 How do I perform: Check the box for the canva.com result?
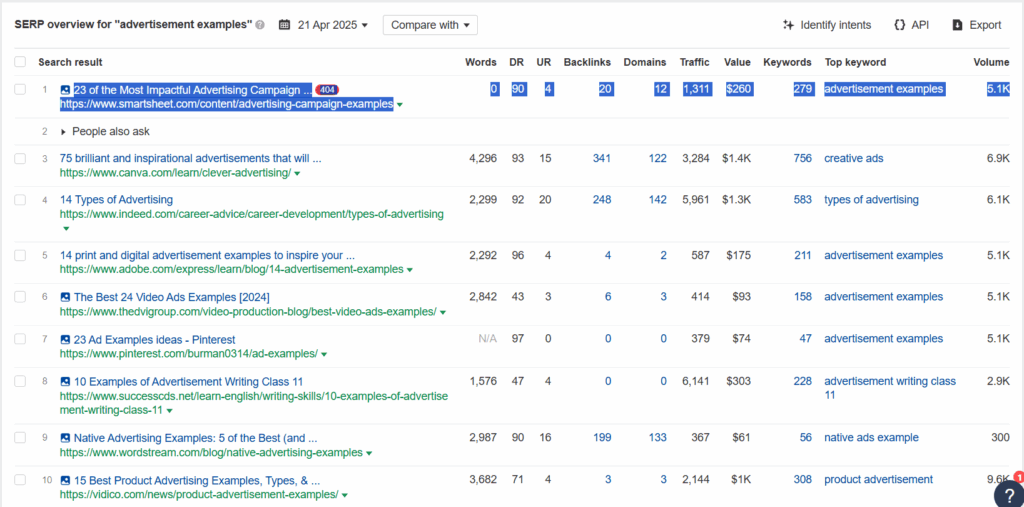20,158
